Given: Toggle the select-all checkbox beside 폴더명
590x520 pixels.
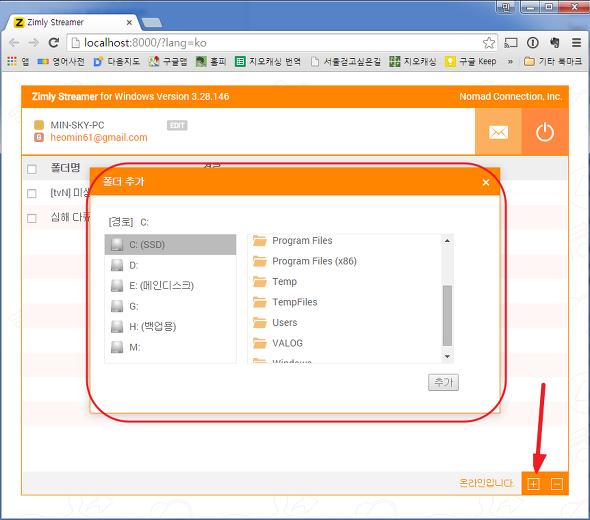Looking at the screenshot, I should [32, 169].
